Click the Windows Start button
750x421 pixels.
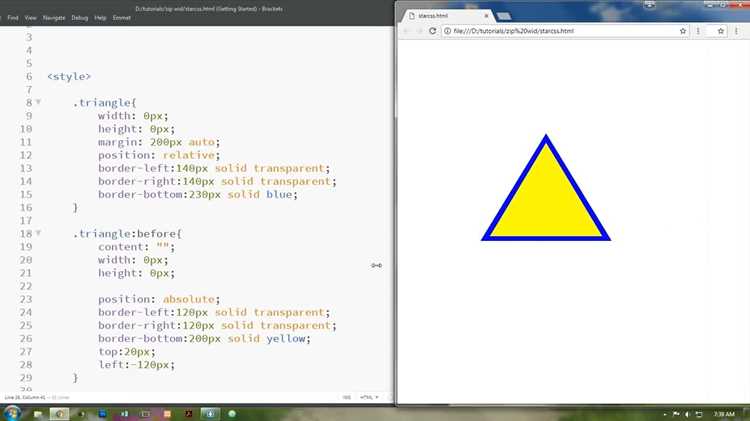(x=12, y=413)
